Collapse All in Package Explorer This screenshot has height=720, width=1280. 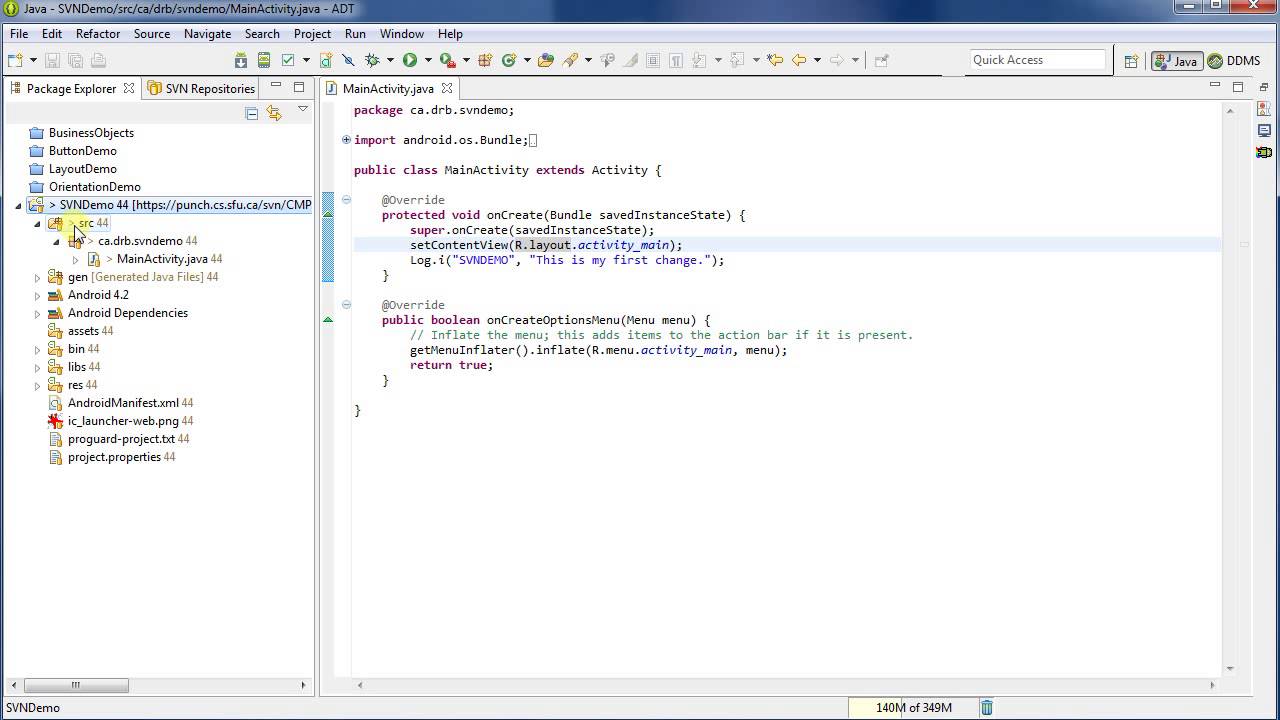coord(252,113)
